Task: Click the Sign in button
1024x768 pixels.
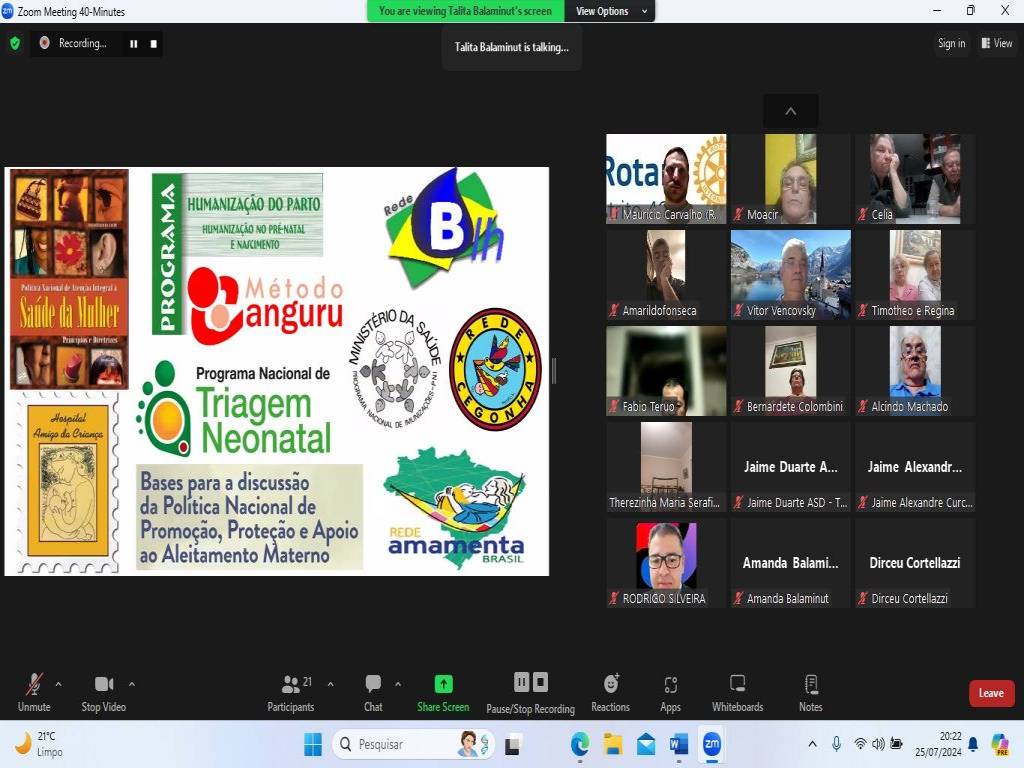Action: [951, 43]
